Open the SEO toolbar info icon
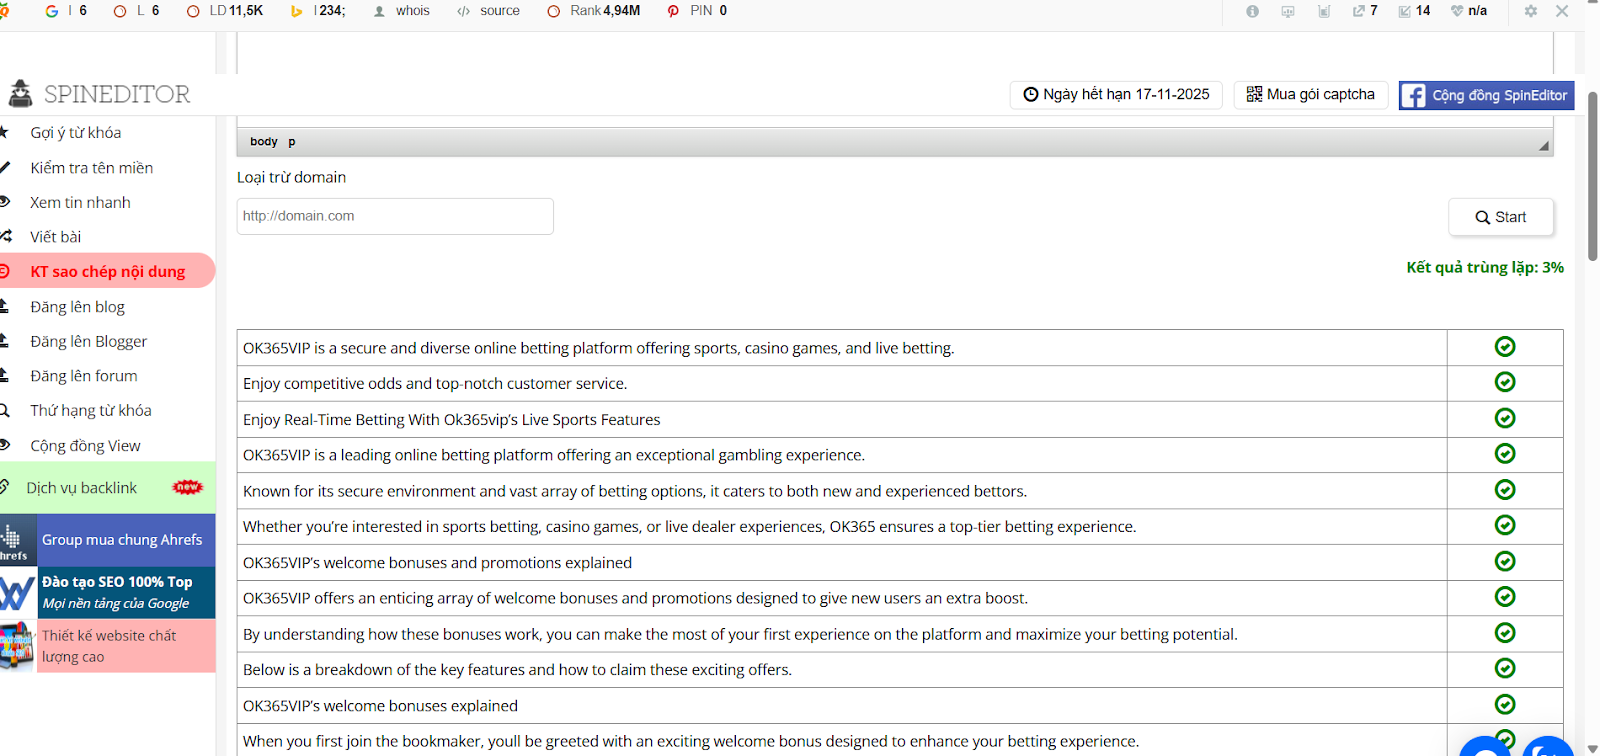This screenshot has height=756, width=1600. tap(1252, 11)
